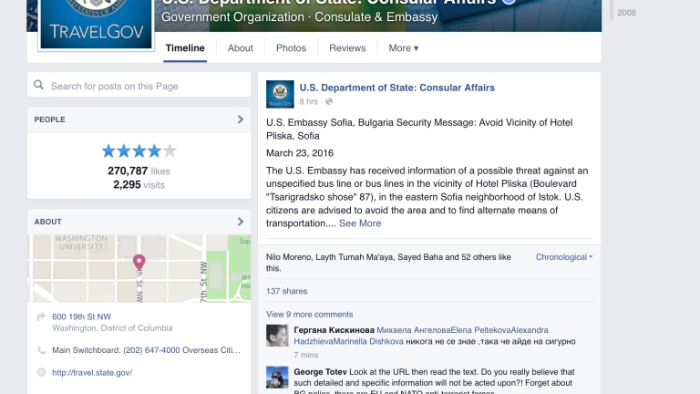Click the red map location pin
The height and width of the screenshot is (394, 700).
139,262
